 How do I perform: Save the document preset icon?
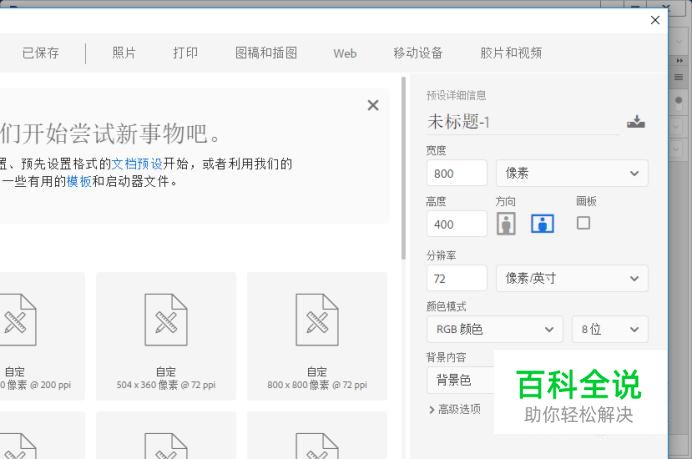click(636, 121)
